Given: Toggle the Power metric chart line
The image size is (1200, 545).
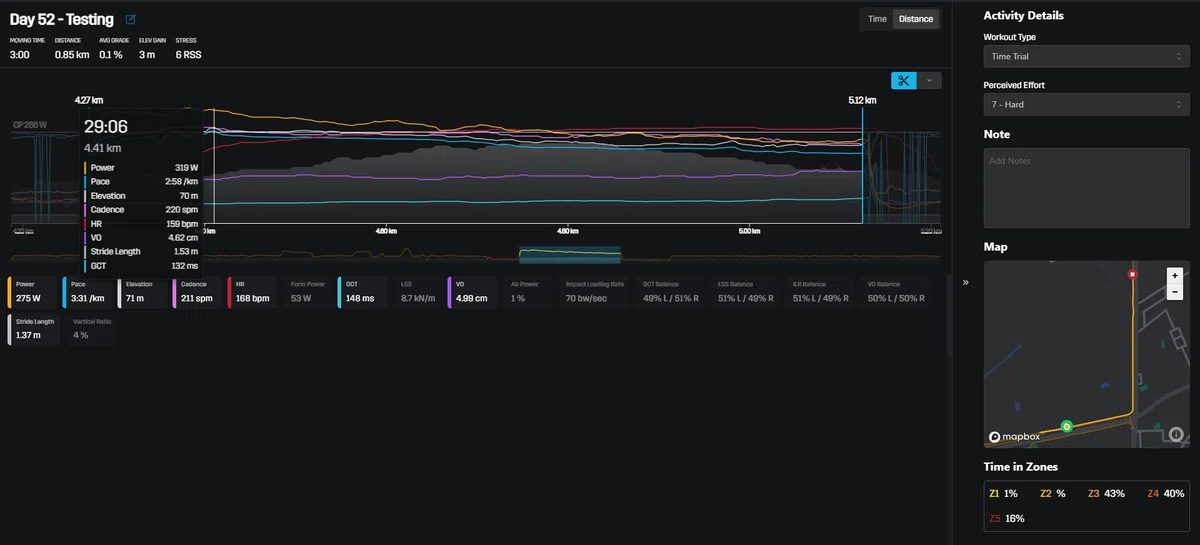Looking at the screenshot, I should 33,292.
